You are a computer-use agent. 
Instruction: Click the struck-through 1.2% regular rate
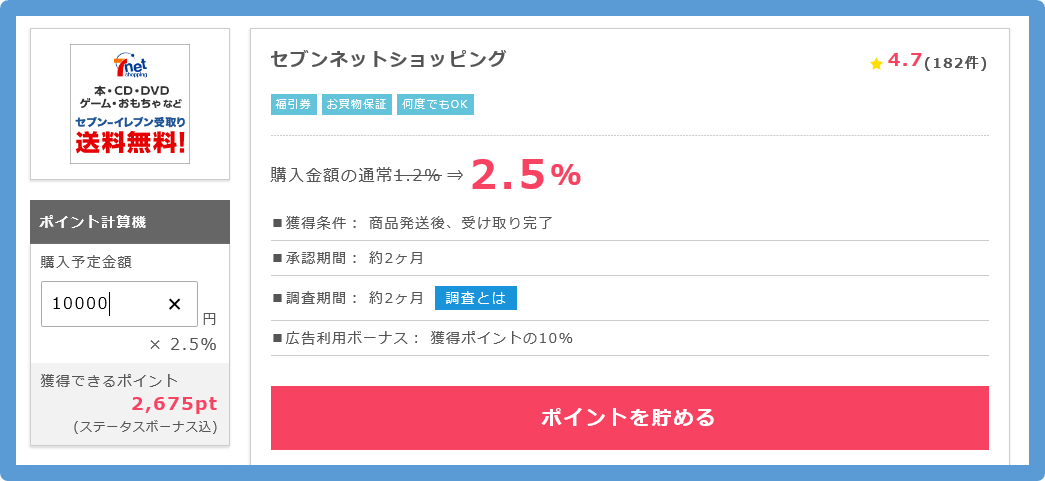tap(417, 175)
